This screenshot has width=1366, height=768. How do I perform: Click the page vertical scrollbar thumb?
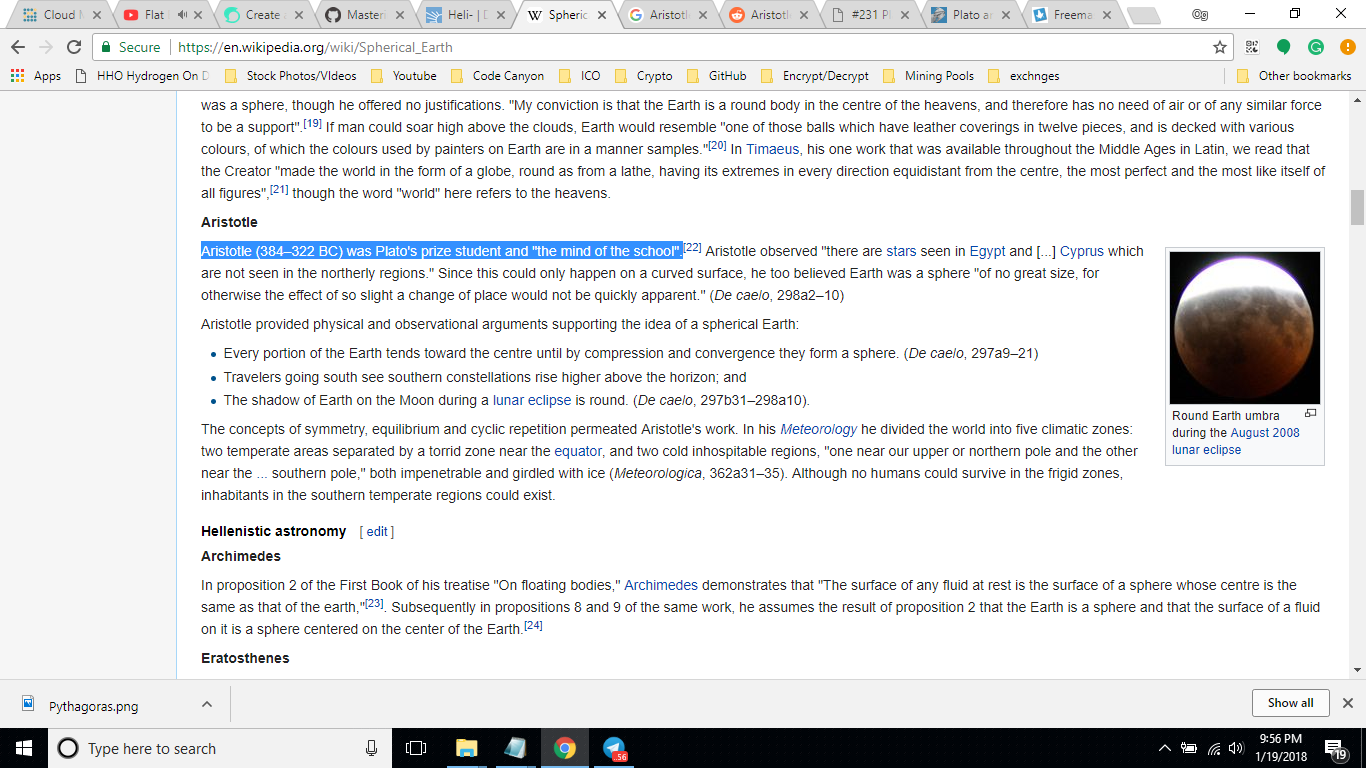tap(1357, 208)
